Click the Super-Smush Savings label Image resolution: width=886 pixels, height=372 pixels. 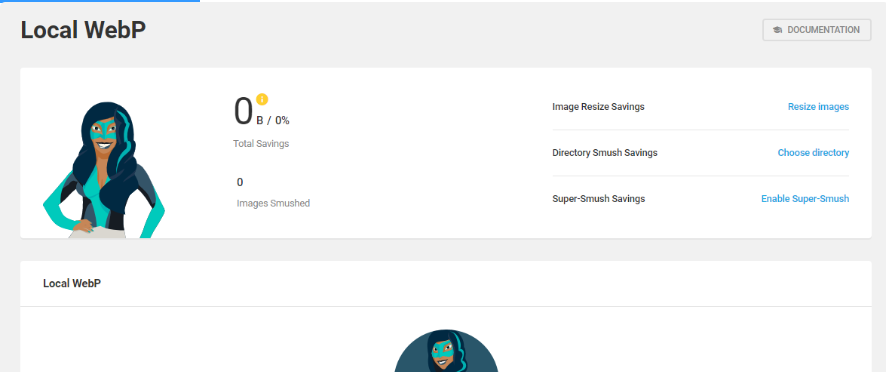(598, 199)
